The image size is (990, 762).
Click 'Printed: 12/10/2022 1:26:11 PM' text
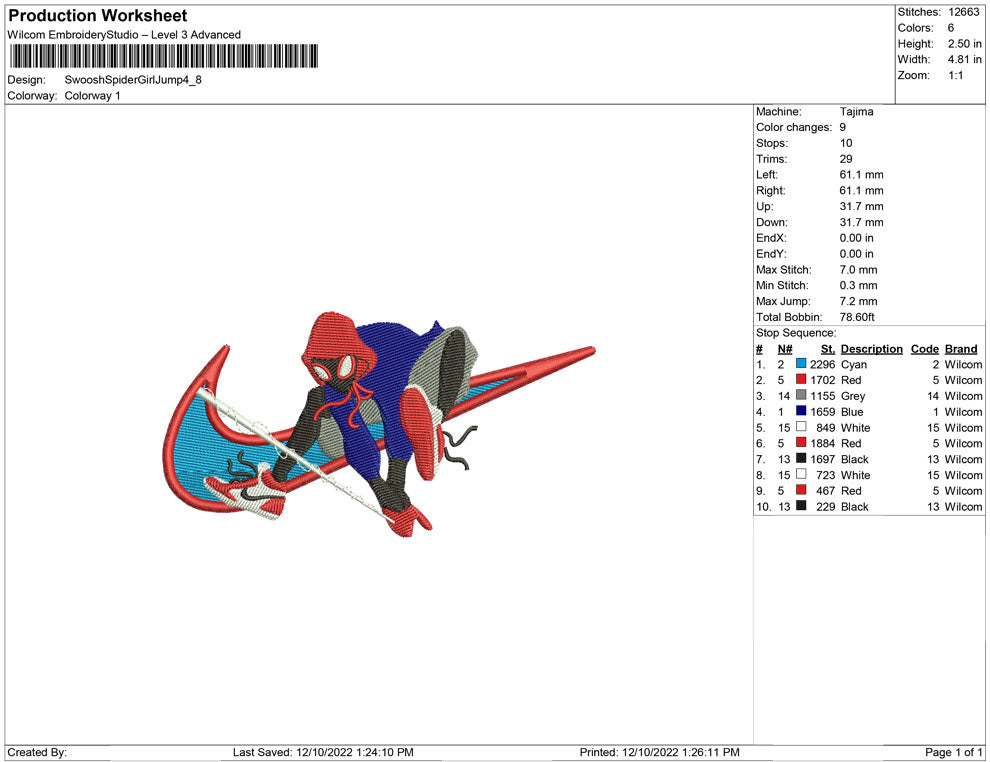659,752
